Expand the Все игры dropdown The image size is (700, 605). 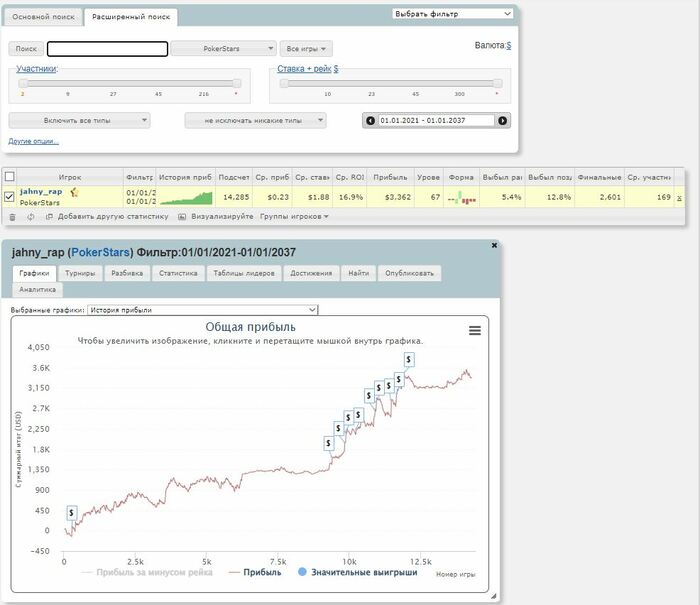click(x=306, y=49)
